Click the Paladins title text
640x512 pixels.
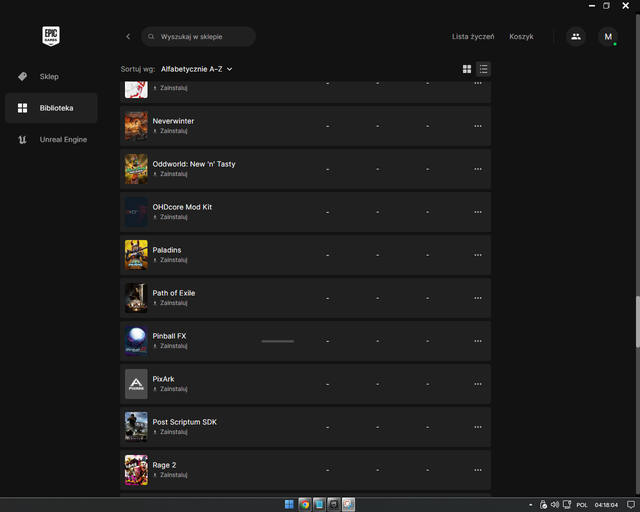tap(167, 250)
